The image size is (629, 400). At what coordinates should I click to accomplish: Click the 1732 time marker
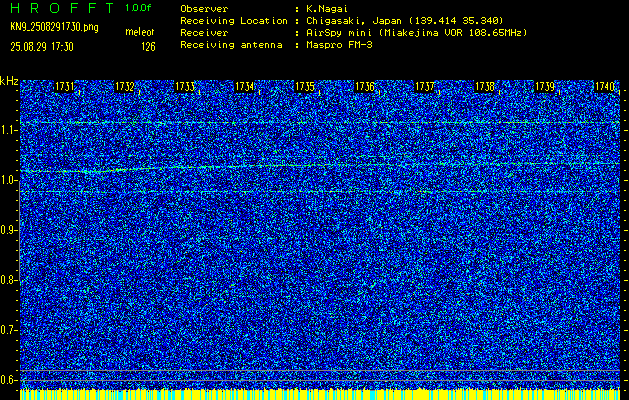click(125, 87)
